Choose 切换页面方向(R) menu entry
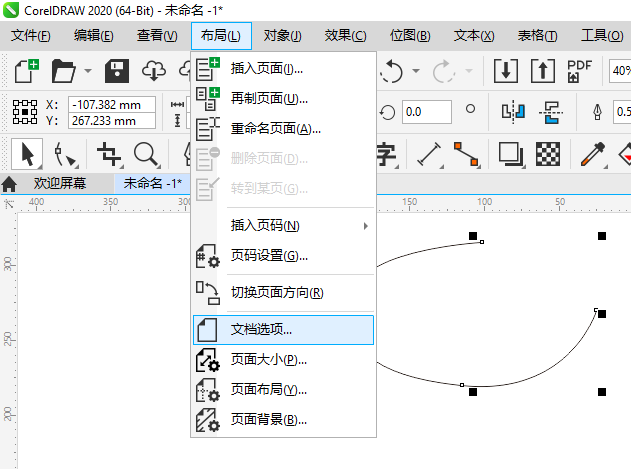 [283, 293]
